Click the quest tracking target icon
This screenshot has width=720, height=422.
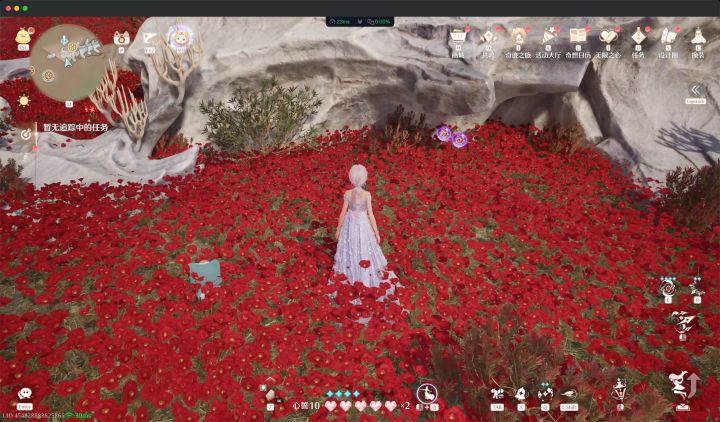click(26, 134)
